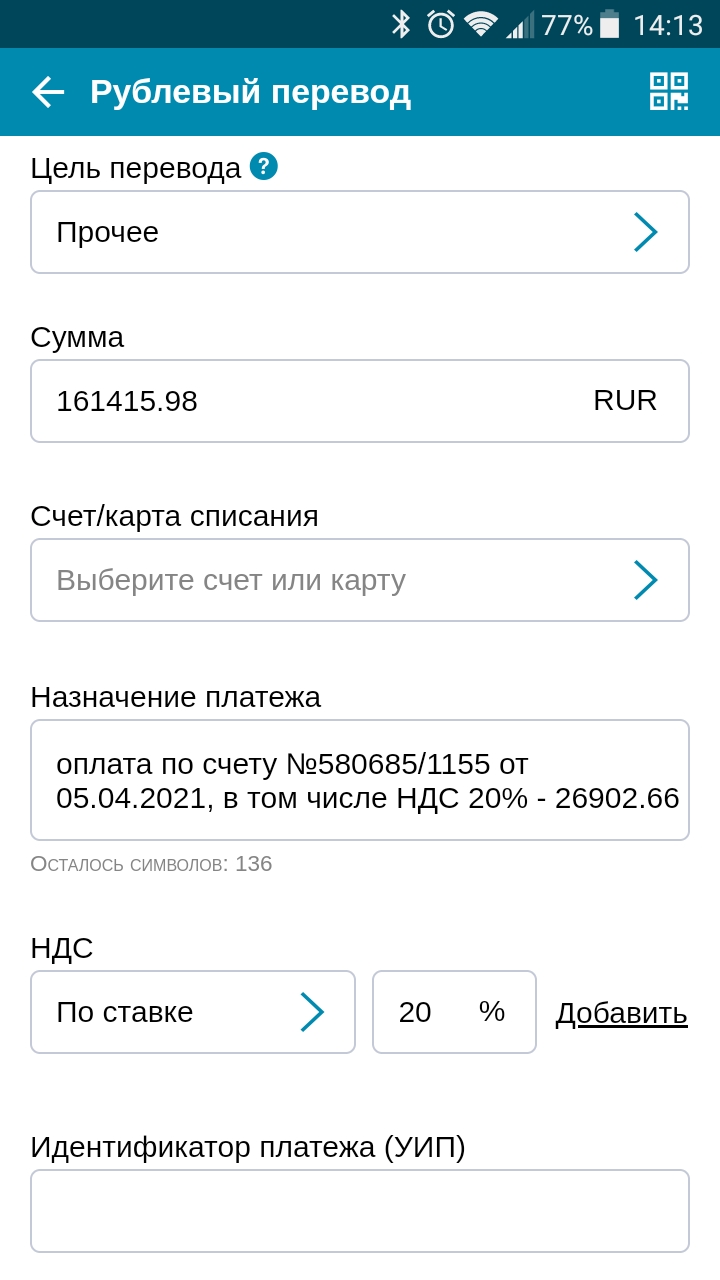Viewport: 720px width, 1280px height.
Task: Tap the cellular signal strength icon
Action: coord(520,24)
